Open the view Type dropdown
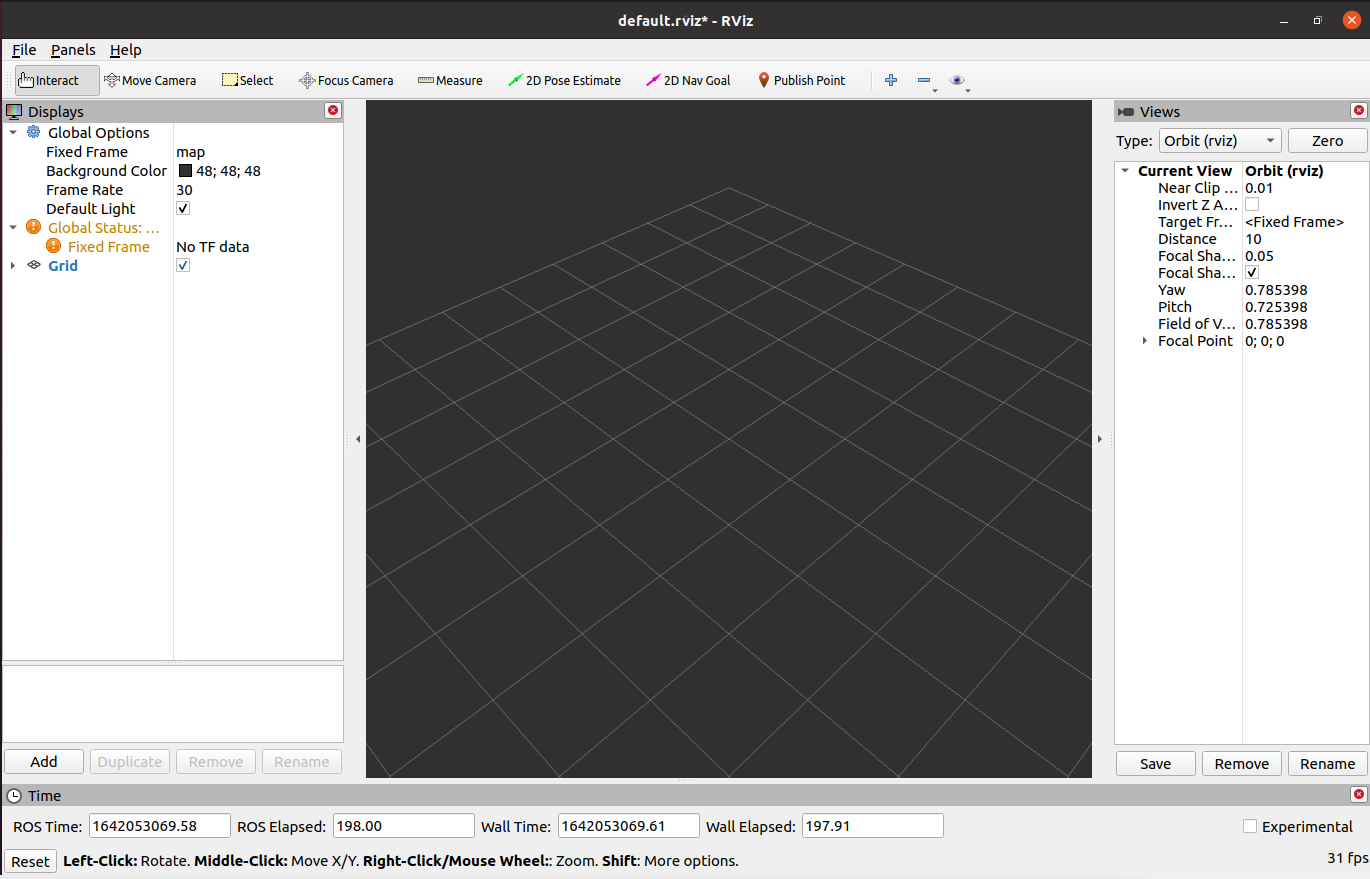 1220,141
